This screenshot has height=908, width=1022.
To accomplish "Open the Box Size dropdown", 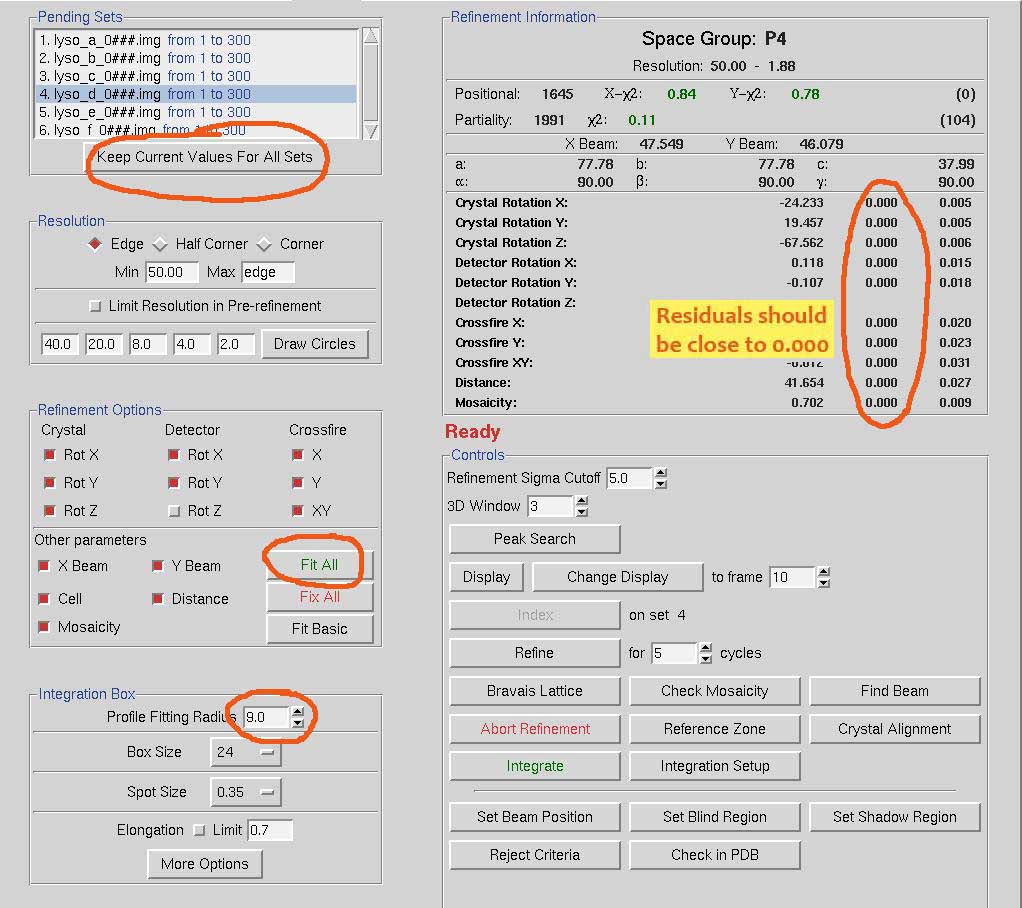I will 245,752.
